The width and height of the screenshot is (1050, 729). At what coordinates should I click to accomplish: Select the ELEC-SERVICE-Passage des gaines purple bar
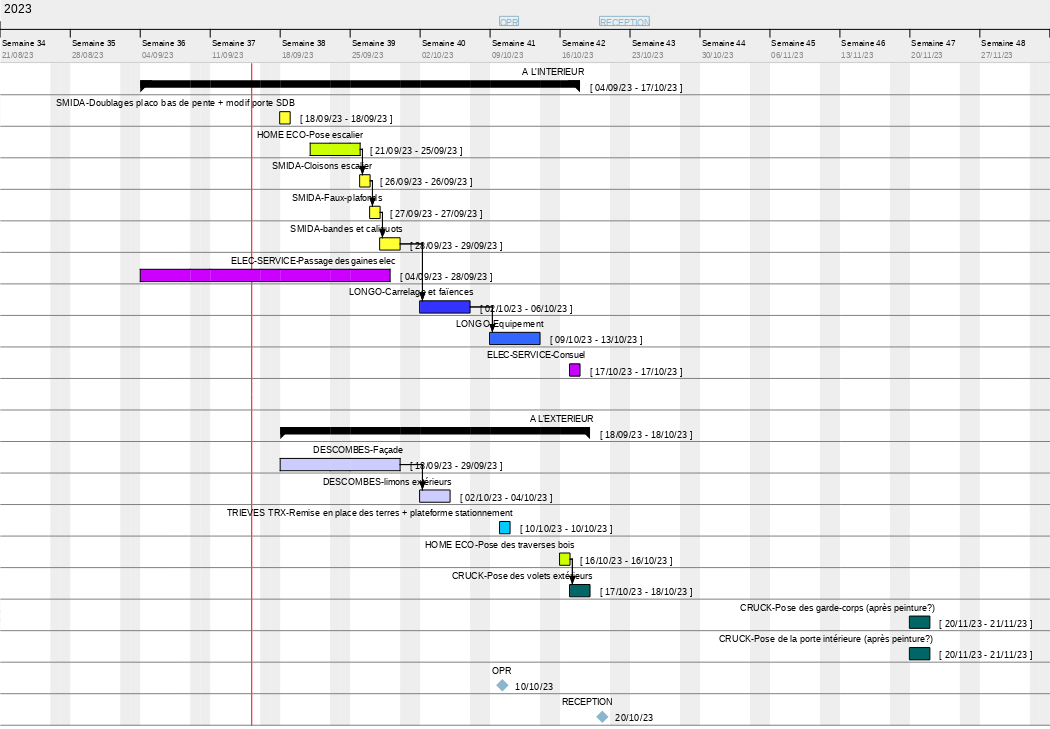tap(265, 275)
